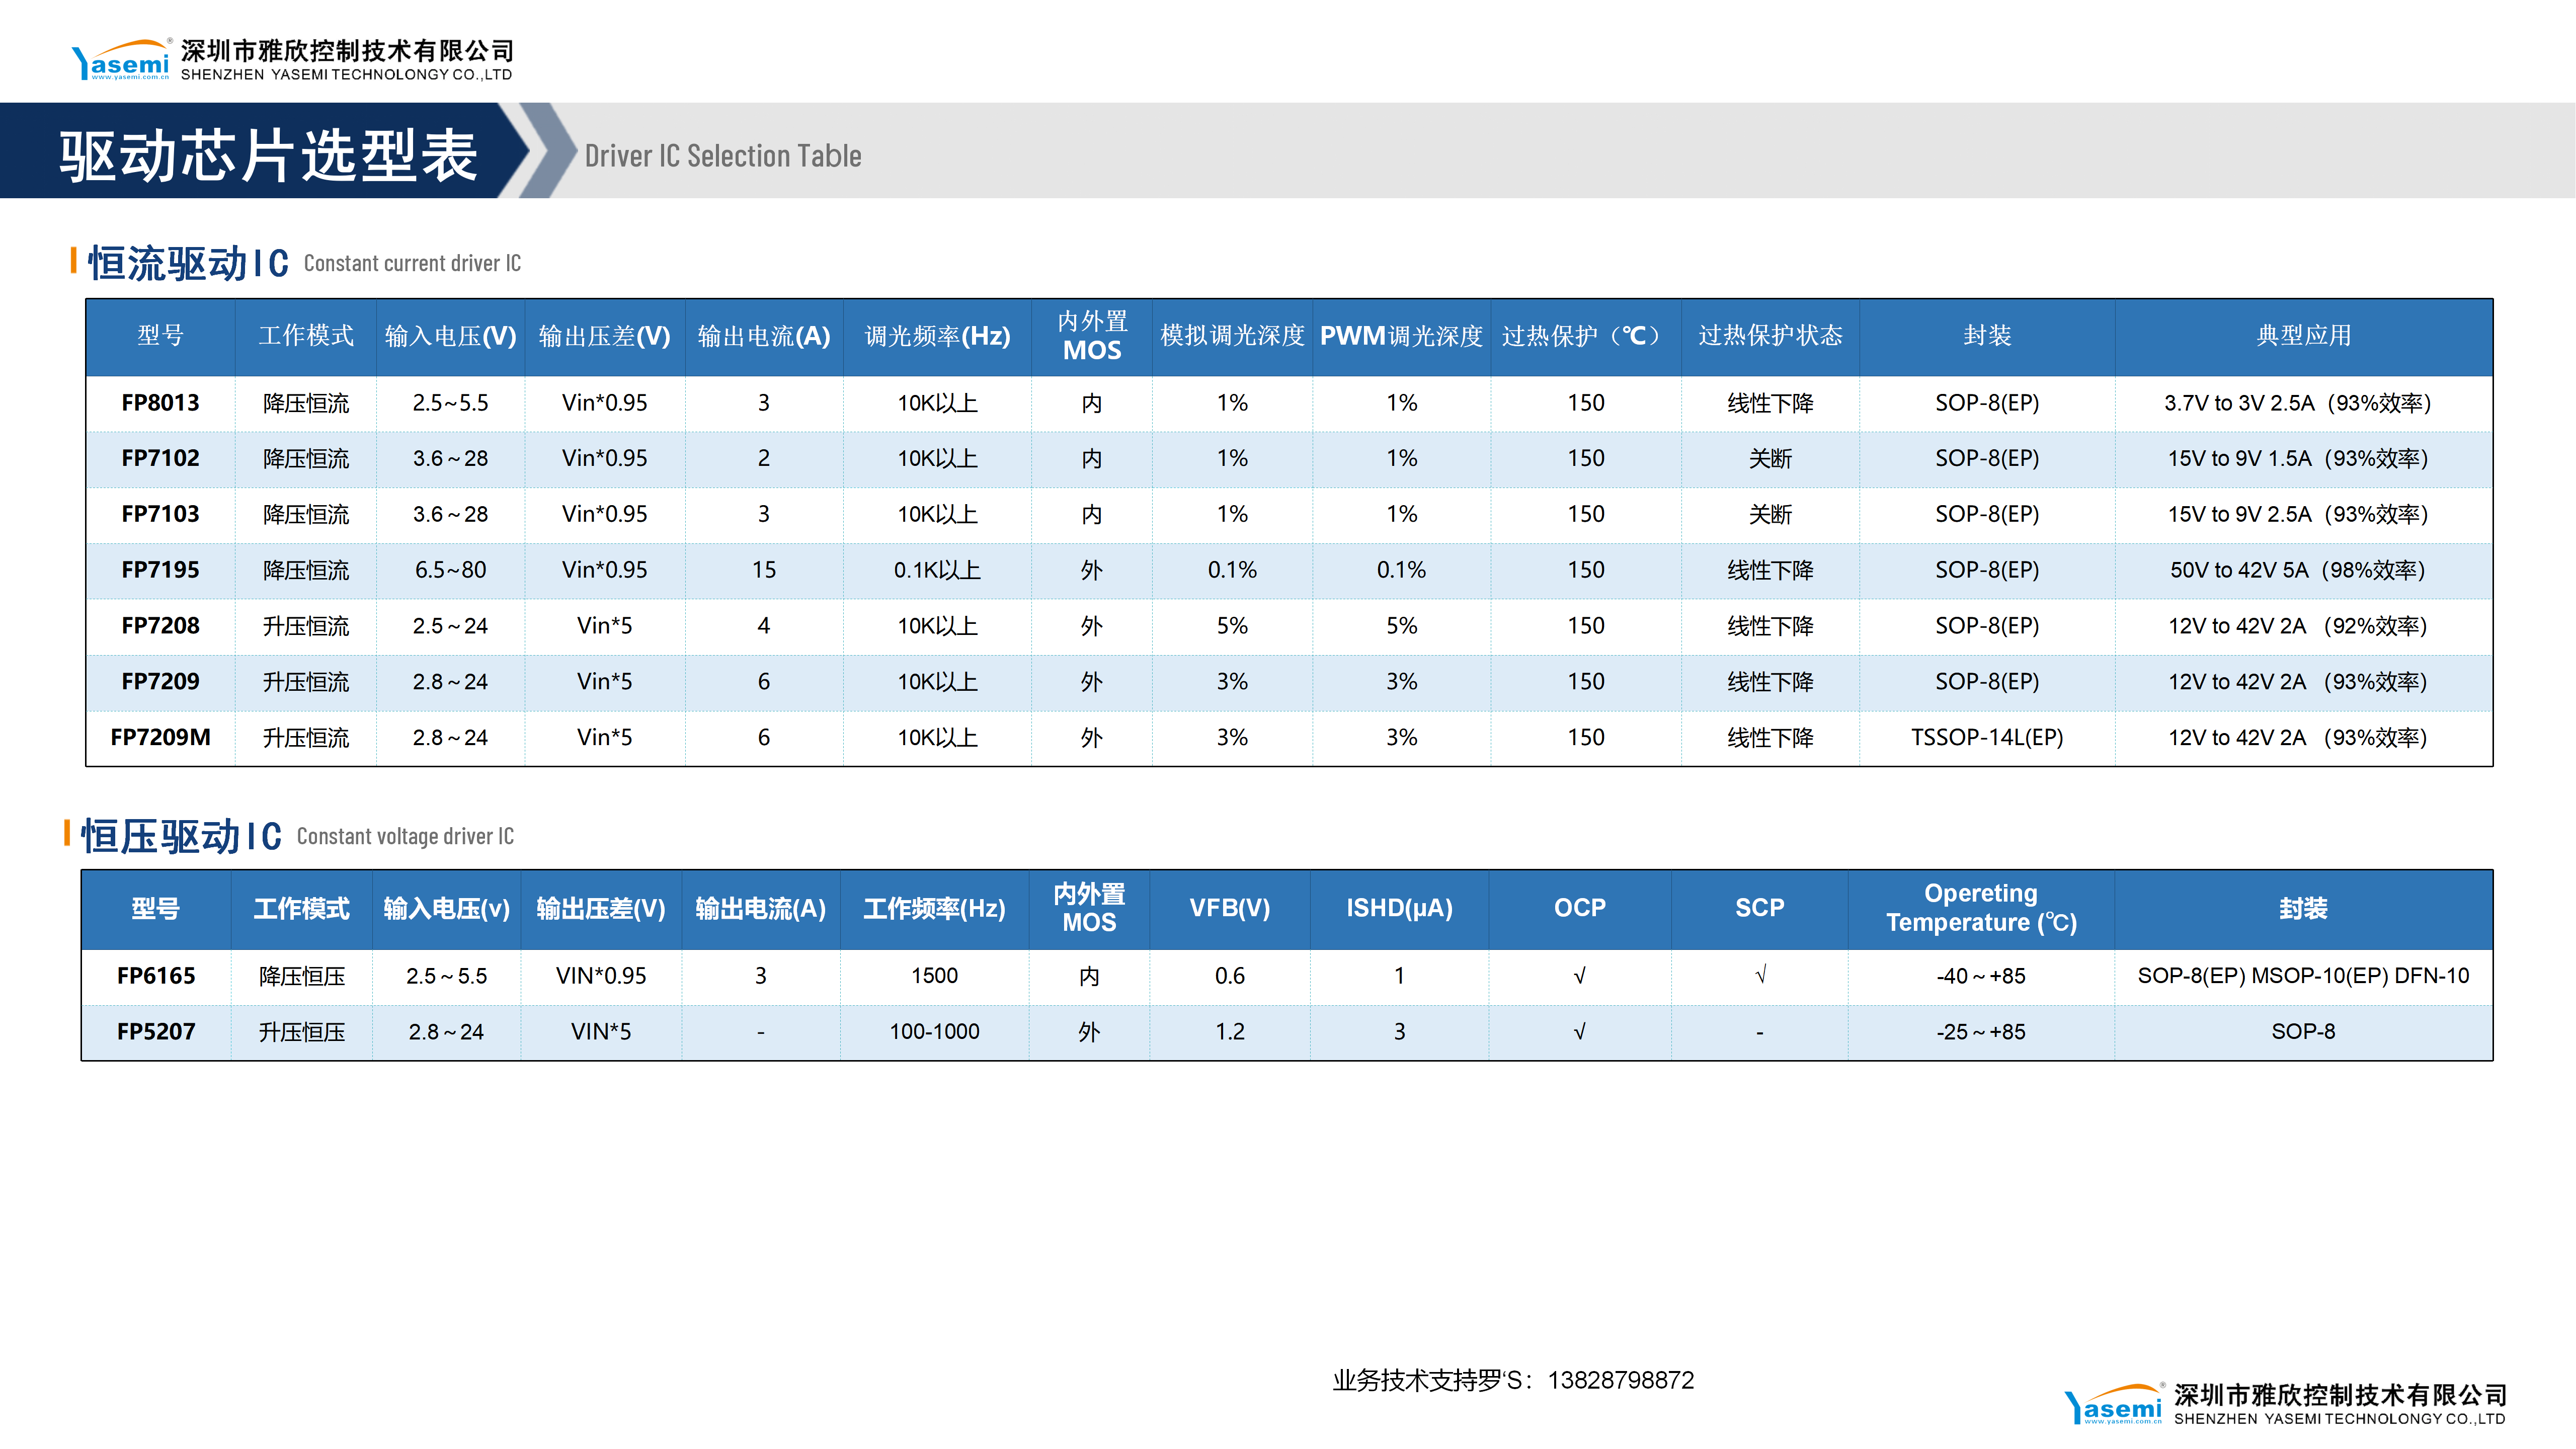Click the VIN*5 output cell for FP5207

coord(601,1032)
